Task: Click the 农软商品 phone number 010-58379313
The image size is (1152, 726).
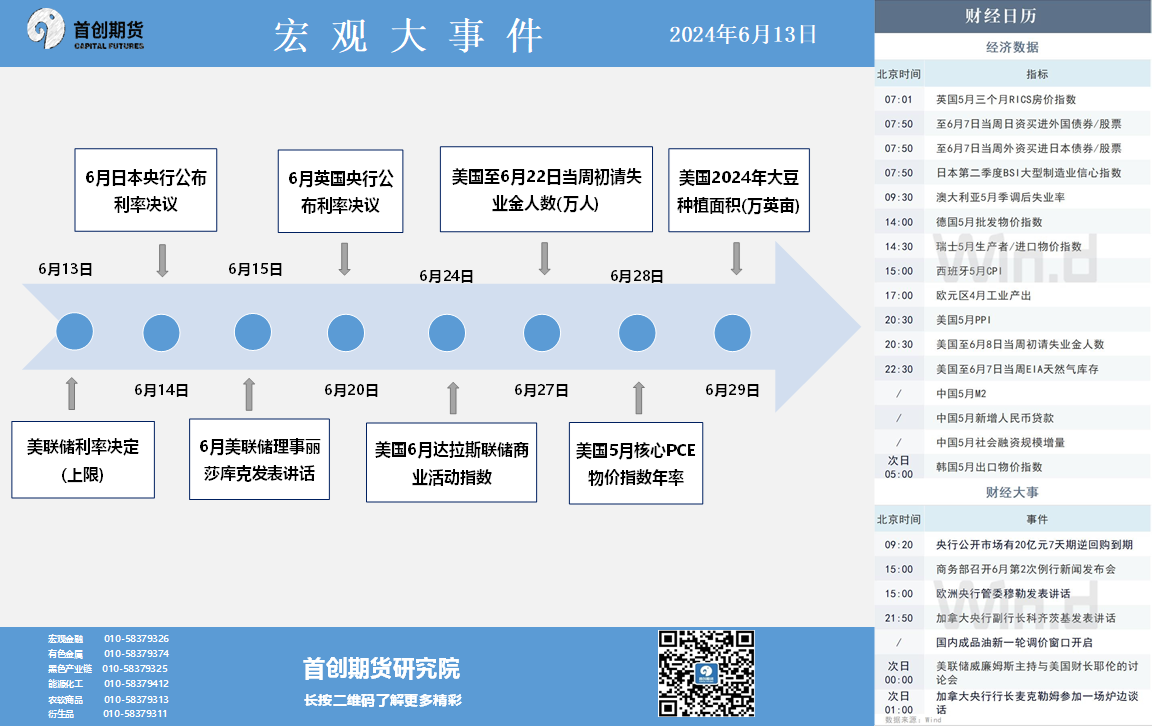Action: click(x=137, y=700)
